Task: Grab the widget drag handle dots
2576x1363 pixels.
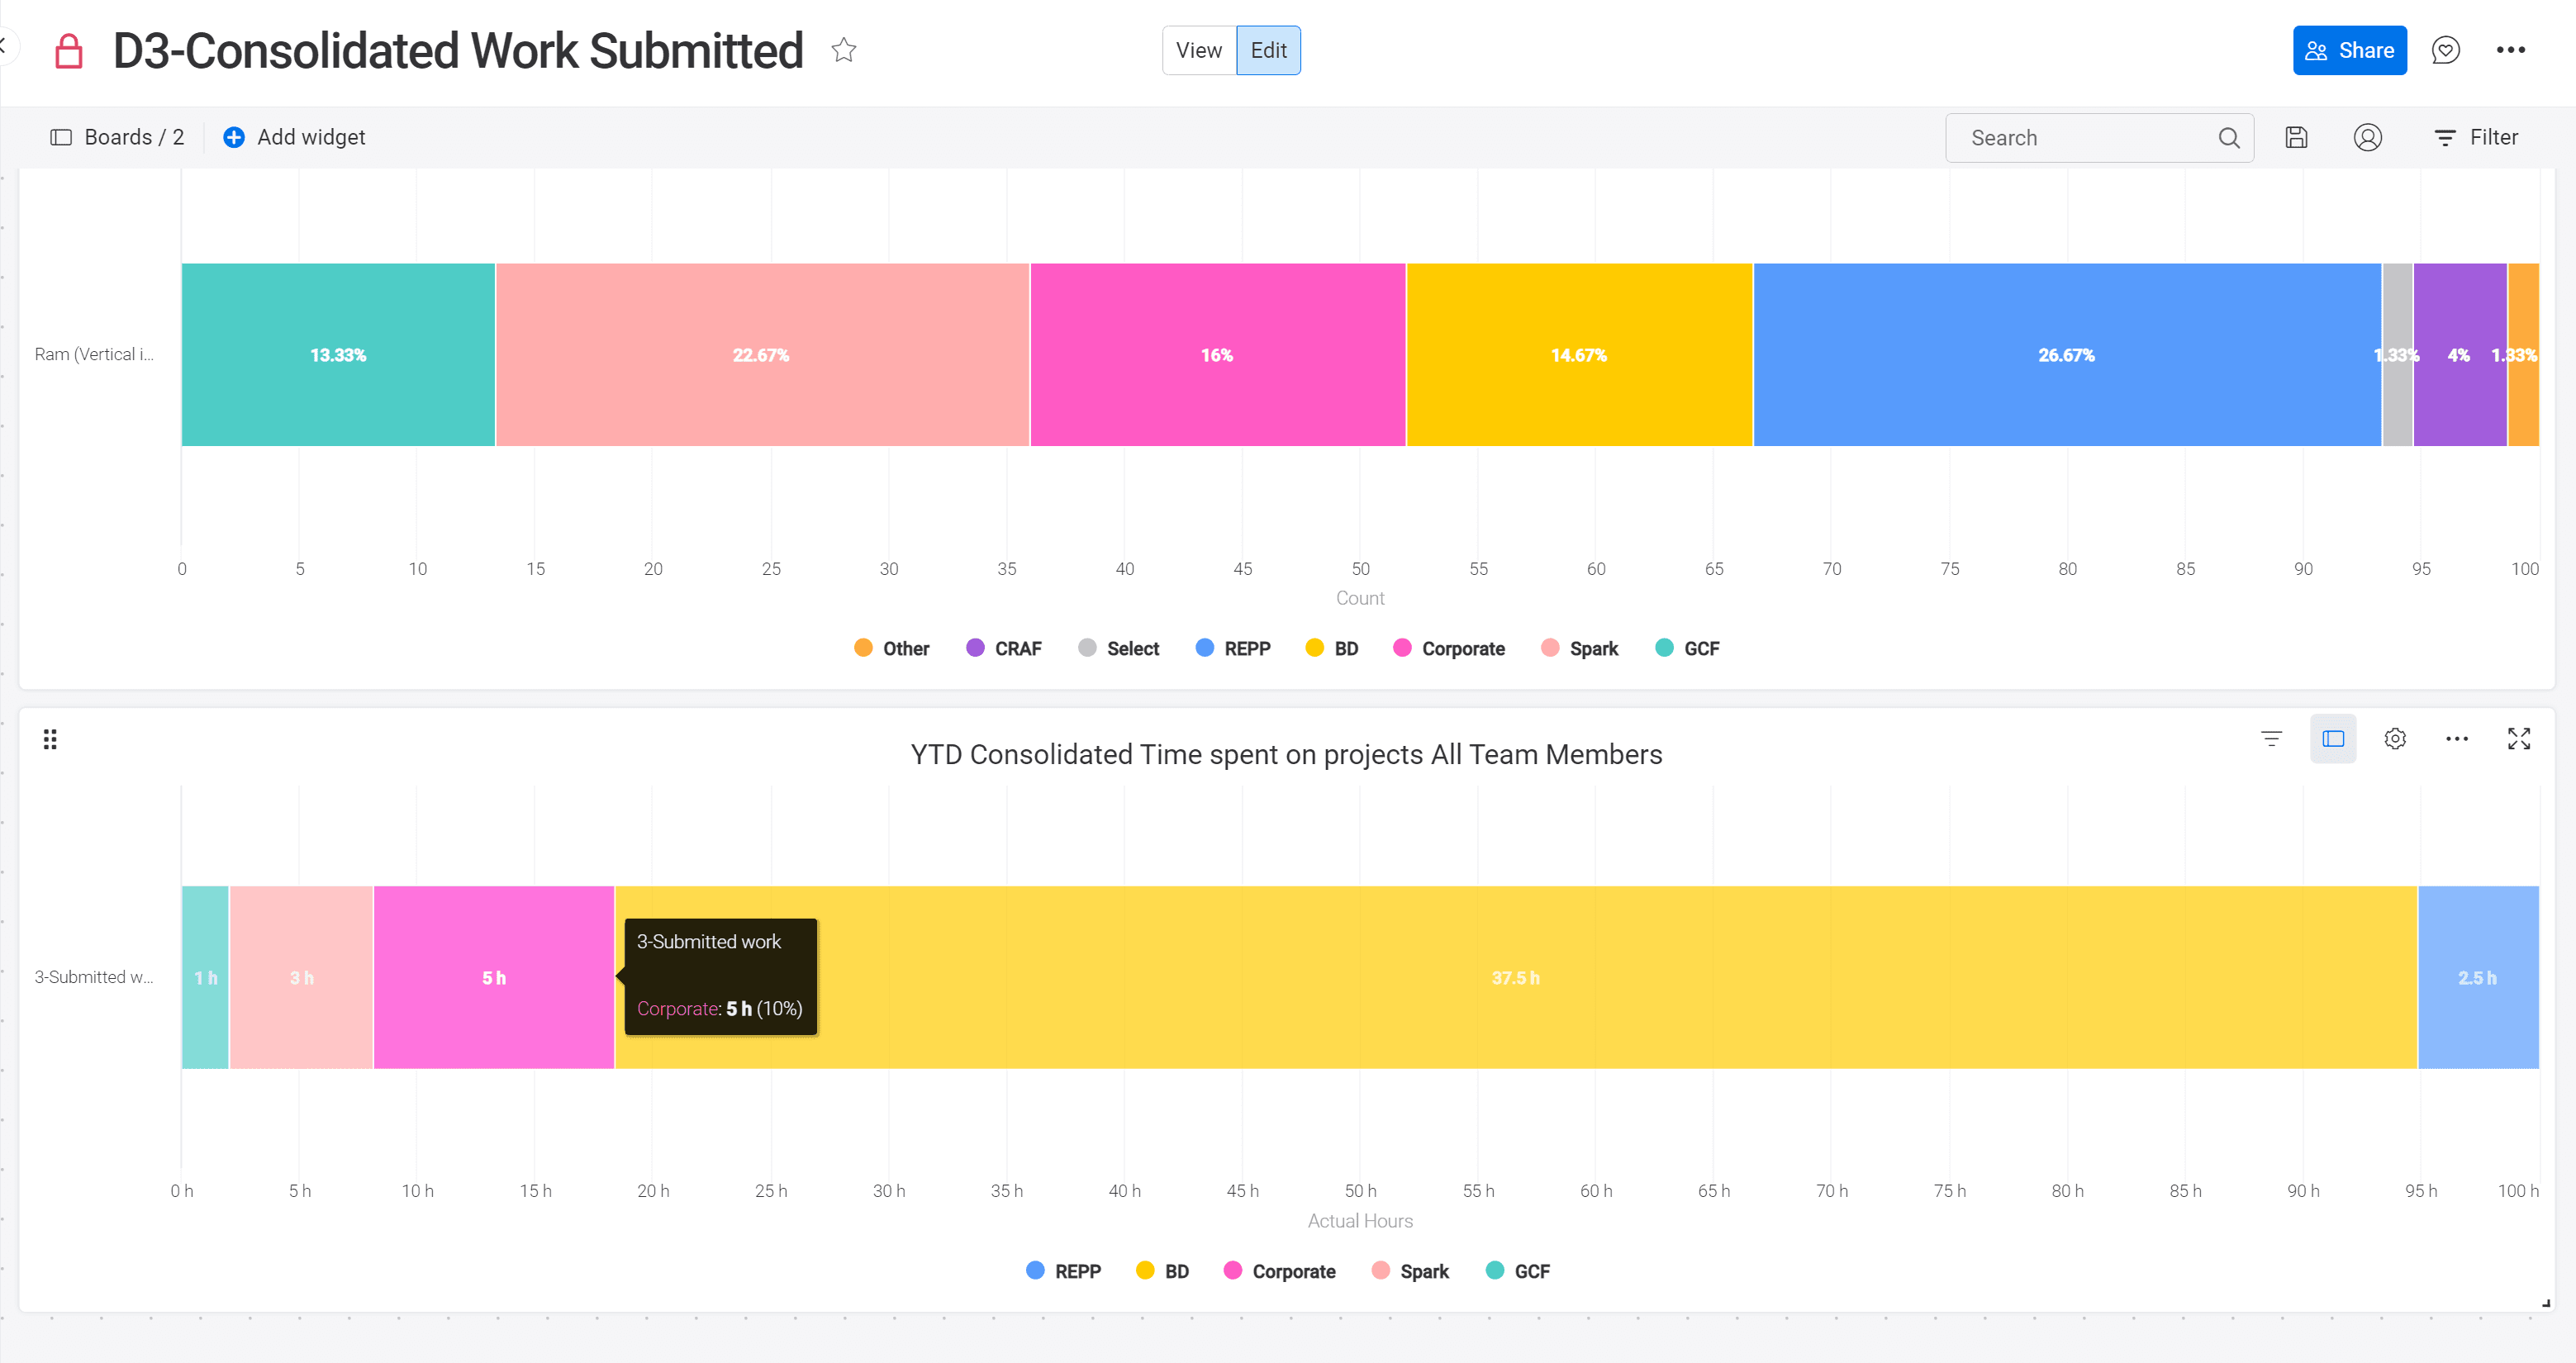Action: tap(50, 739)
